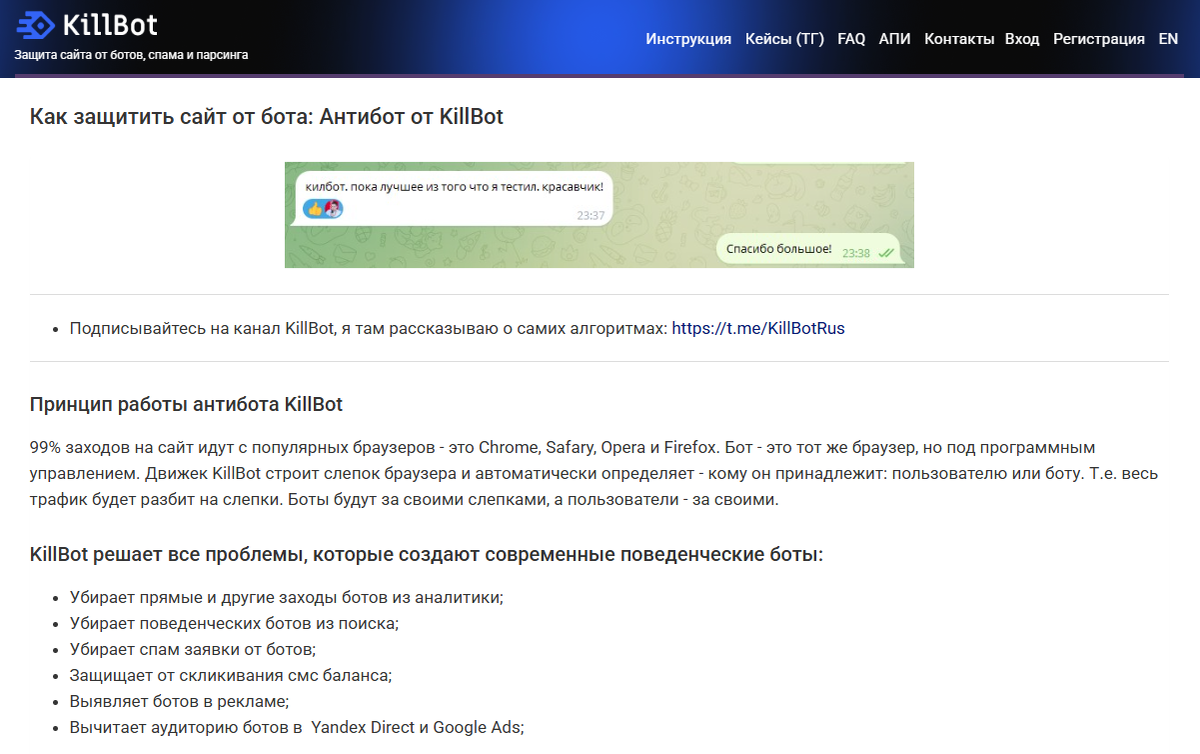
Task: Click 'Защищает от скликивания смс баланса'
Action: click(231, 675)
